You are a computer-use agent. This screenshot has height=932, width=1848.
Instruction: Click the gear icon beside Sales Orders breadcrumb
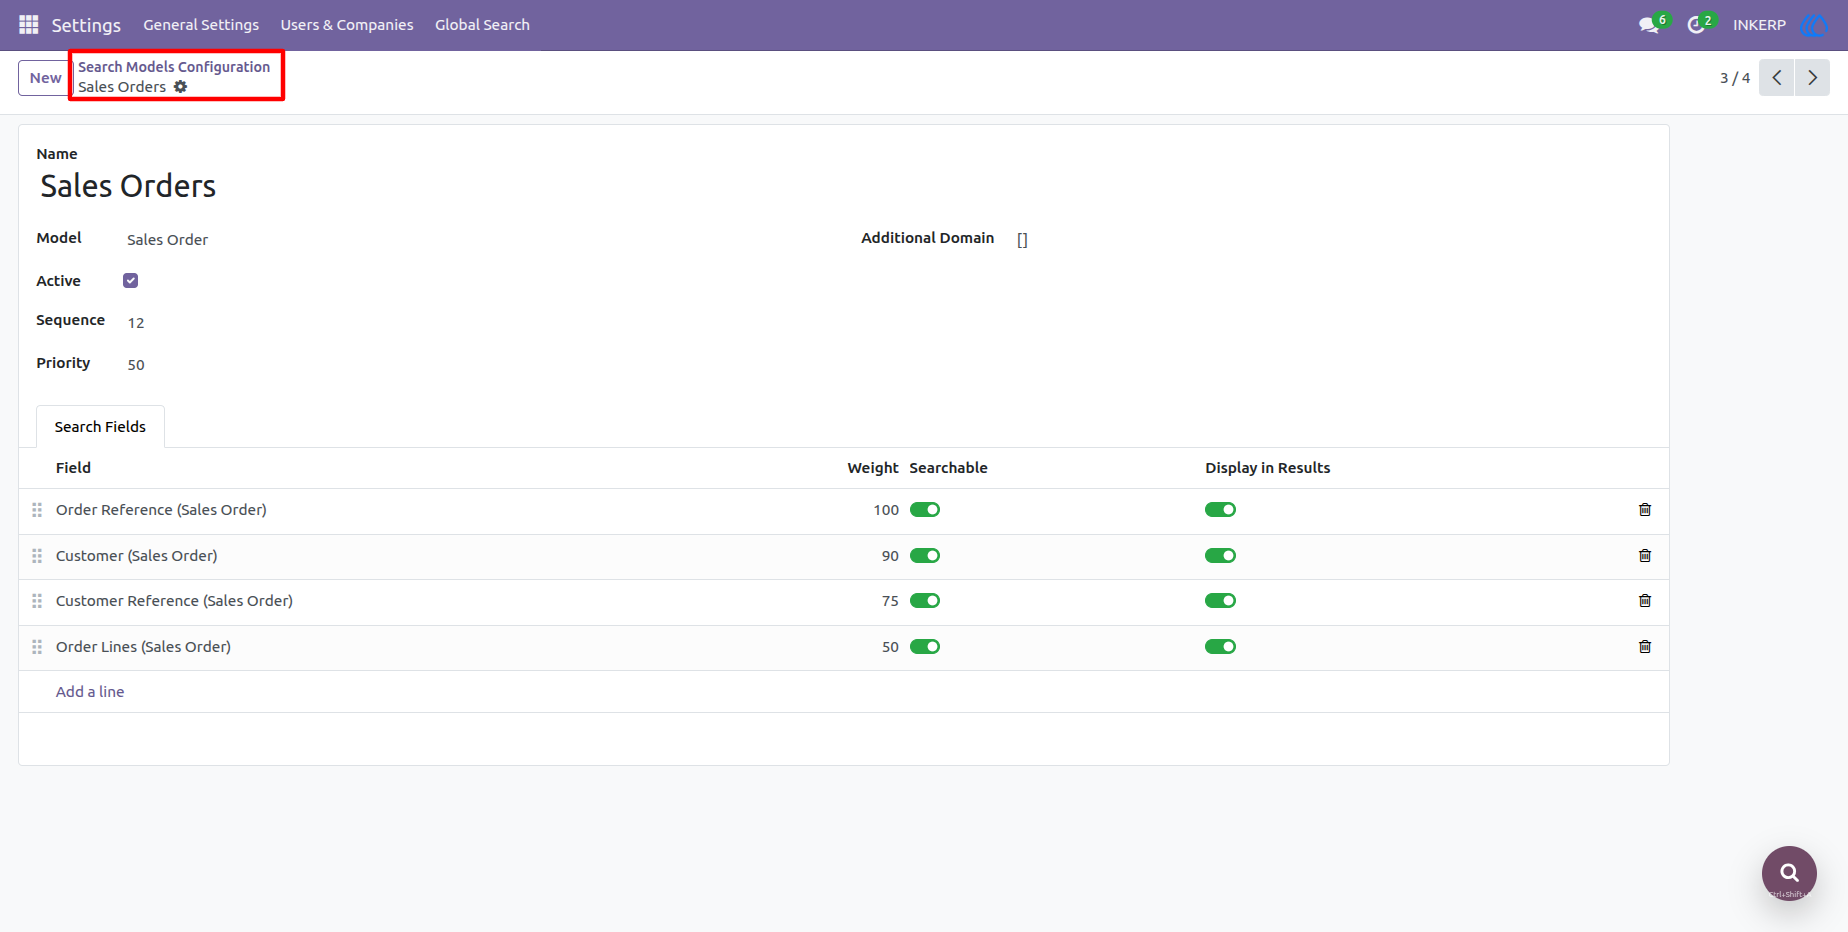pyautogui.click(x=181, y=87)
